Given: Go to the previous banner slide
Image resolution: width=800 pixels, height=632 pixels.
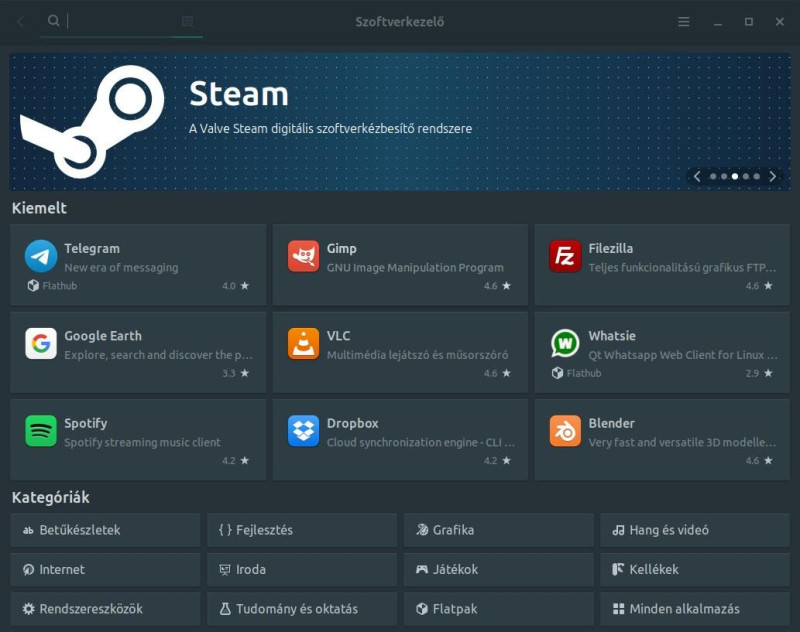Looking at the screenshot, I should [x=697, y=176].
